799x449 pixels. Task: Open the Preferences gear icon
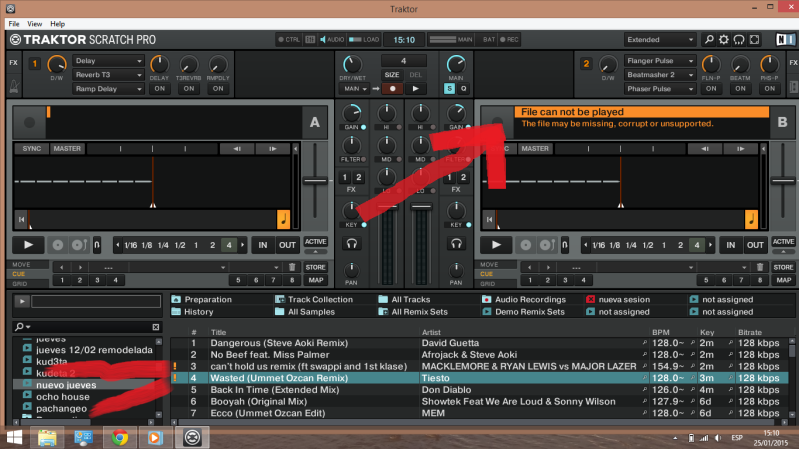(x=724, y=40)
